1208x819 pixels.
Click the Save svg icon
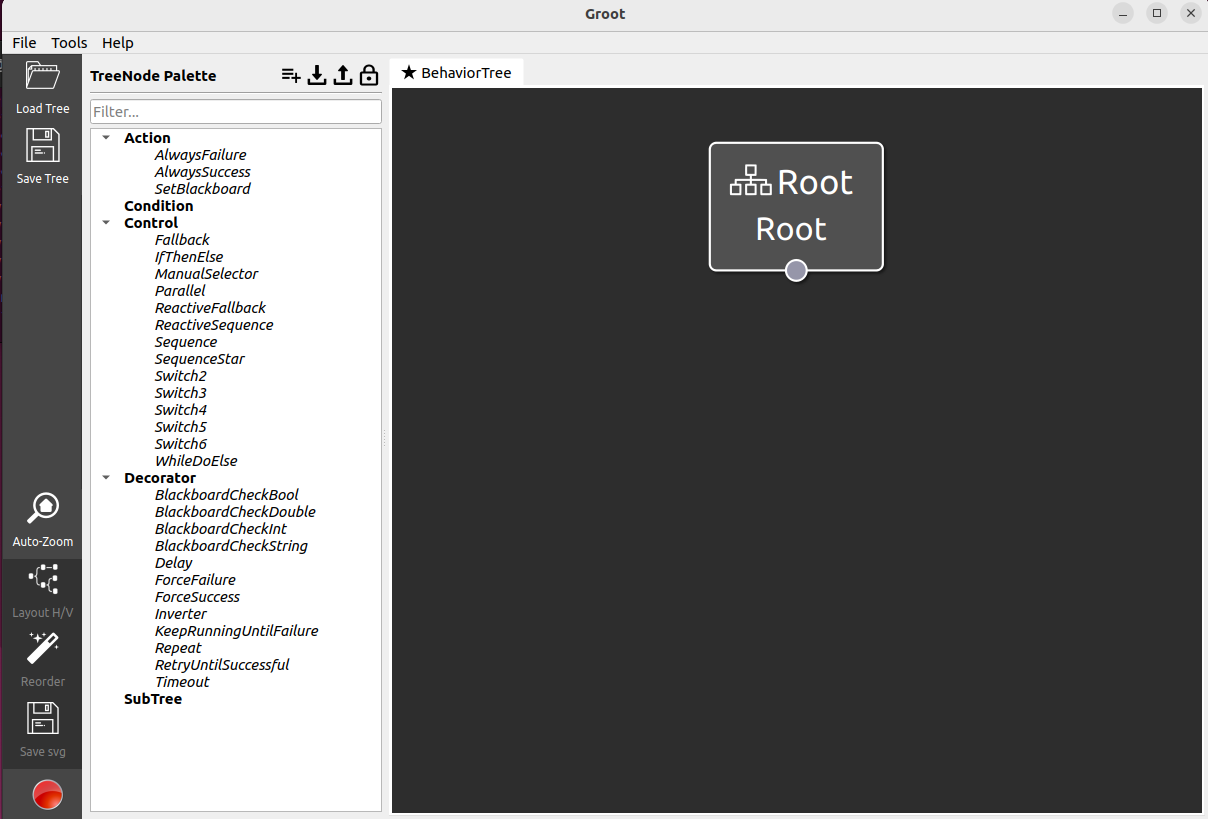click(43, 718)
